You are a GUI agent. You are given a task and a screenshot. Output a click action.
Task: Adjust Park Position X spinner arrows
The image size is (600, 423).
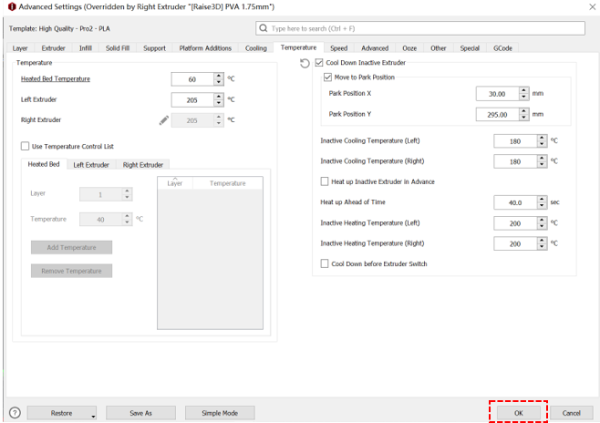tap(524, 93)
